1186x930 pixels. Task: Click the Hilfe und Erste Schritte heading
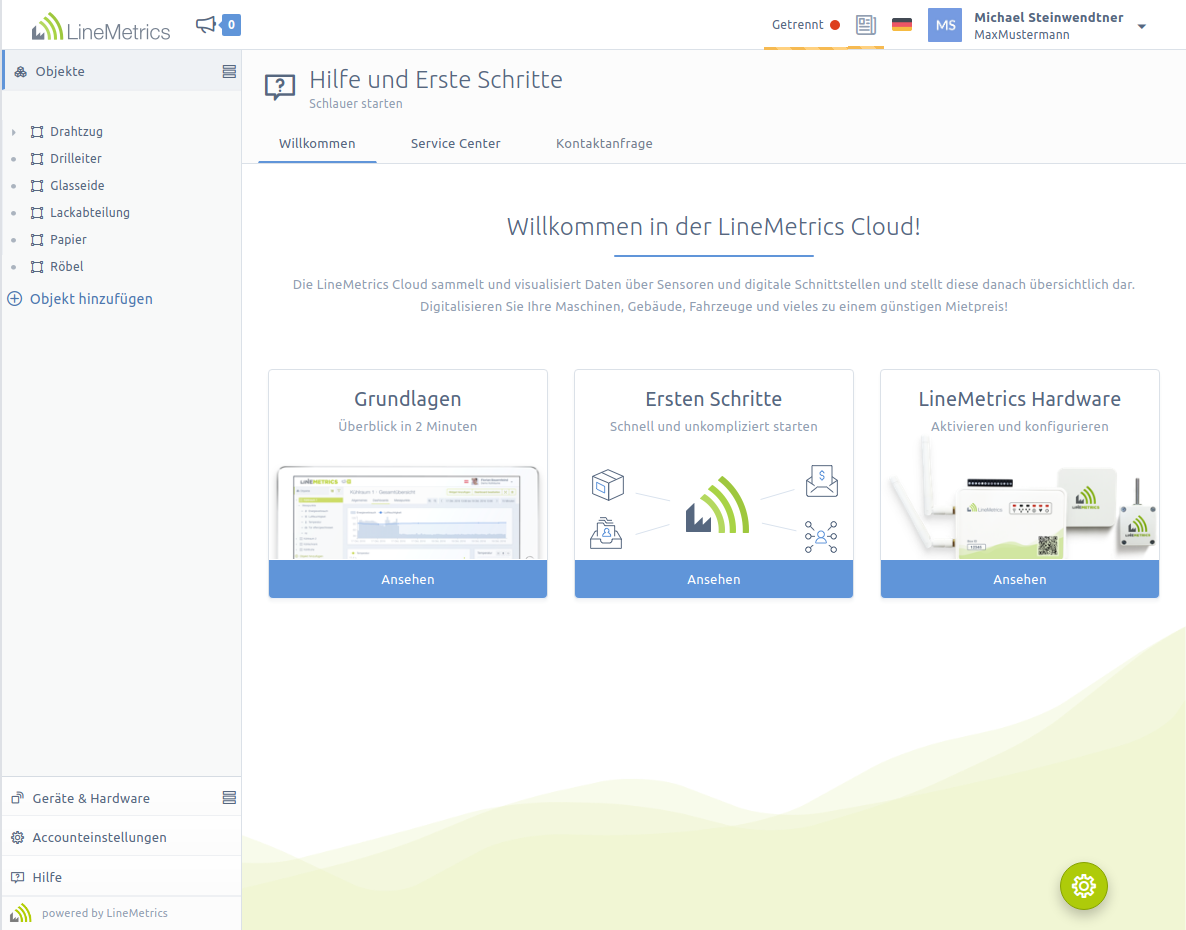click(x=436, y=79)
